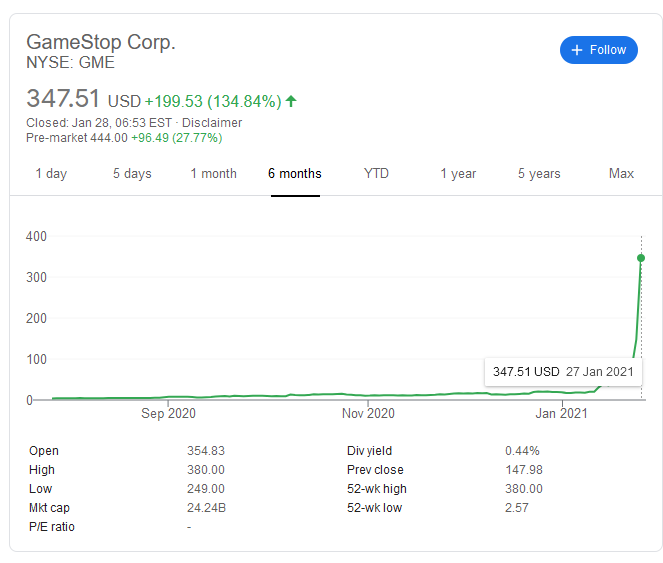The width and height of the screenshot is (663, 563).
Task: Click the Jan 2021 axis label
Action: (x=562, y=413)
